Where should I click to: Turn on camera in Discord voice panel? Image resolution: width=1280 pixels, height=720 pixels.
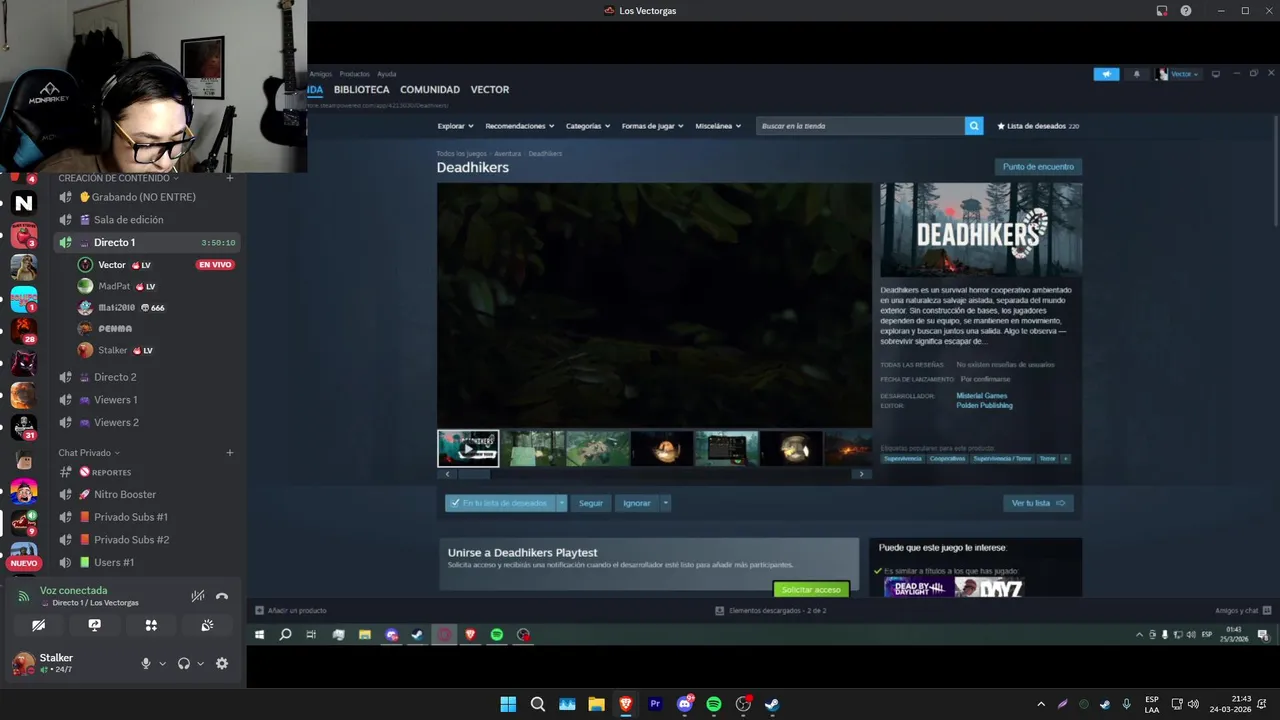coord(38,625)
